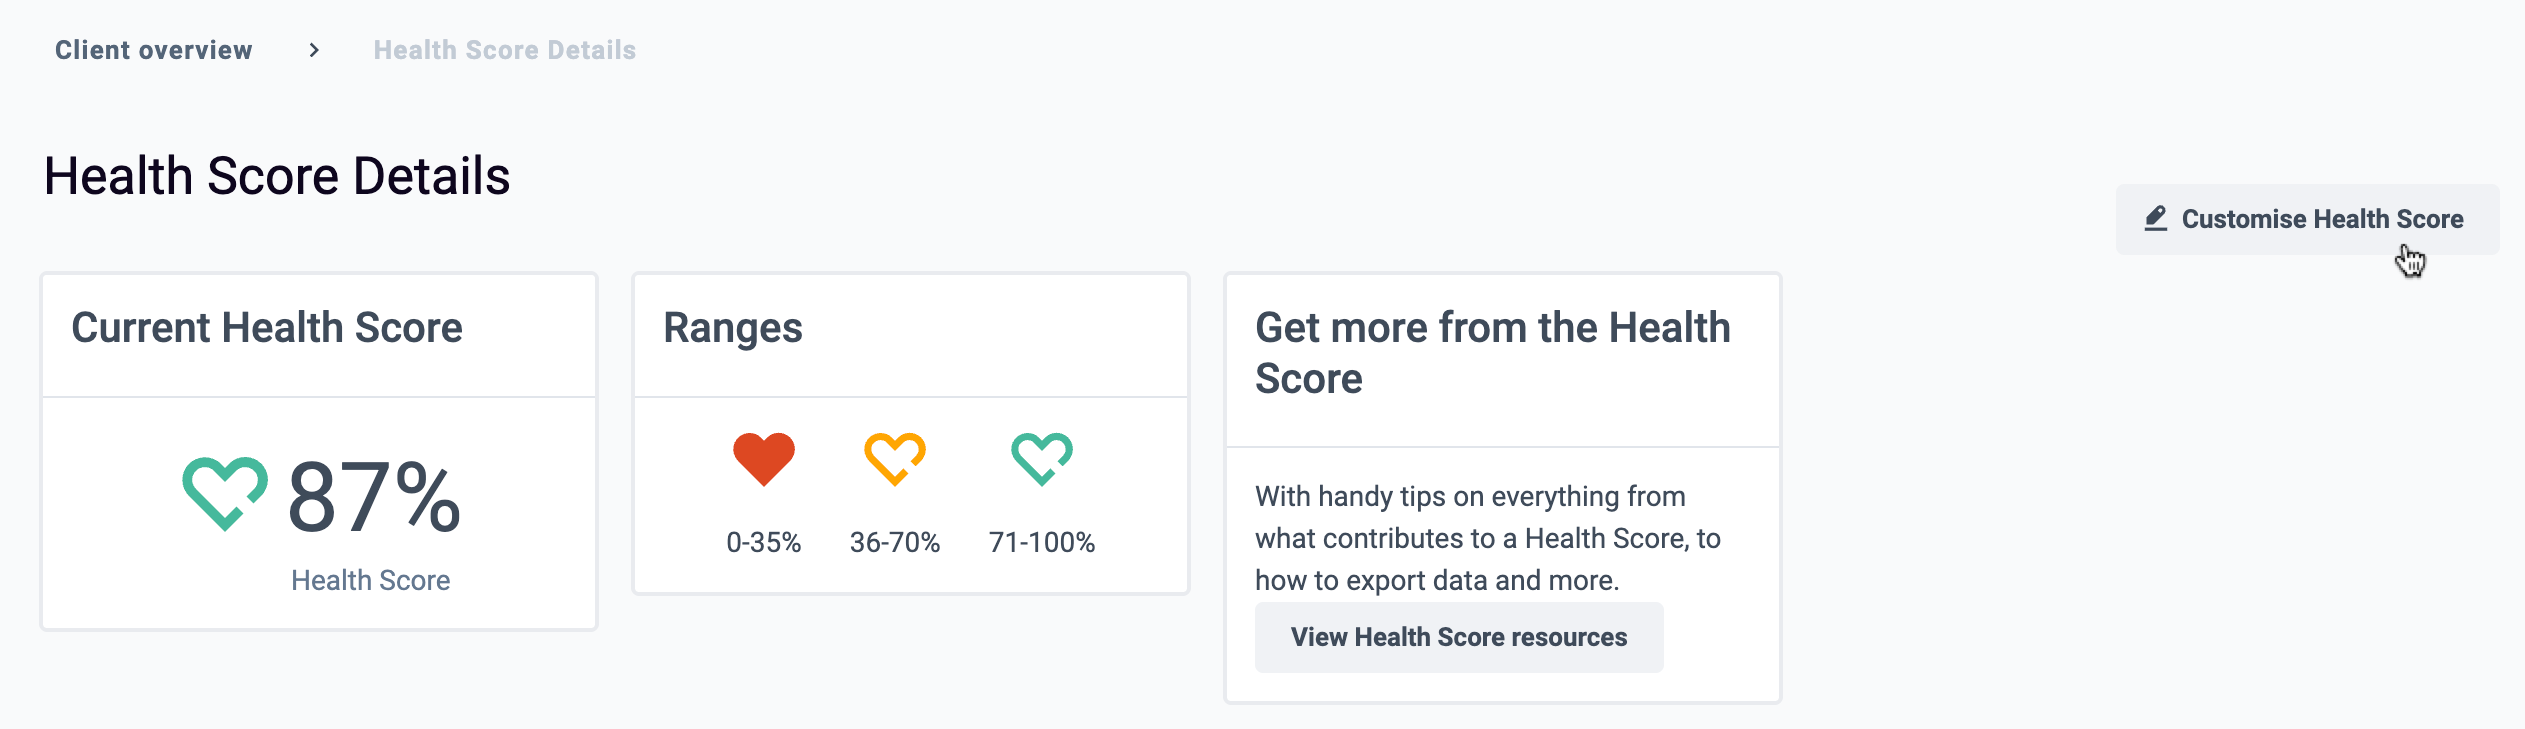
Task: Click the 87% score value
Action: [x=374, y=497]
